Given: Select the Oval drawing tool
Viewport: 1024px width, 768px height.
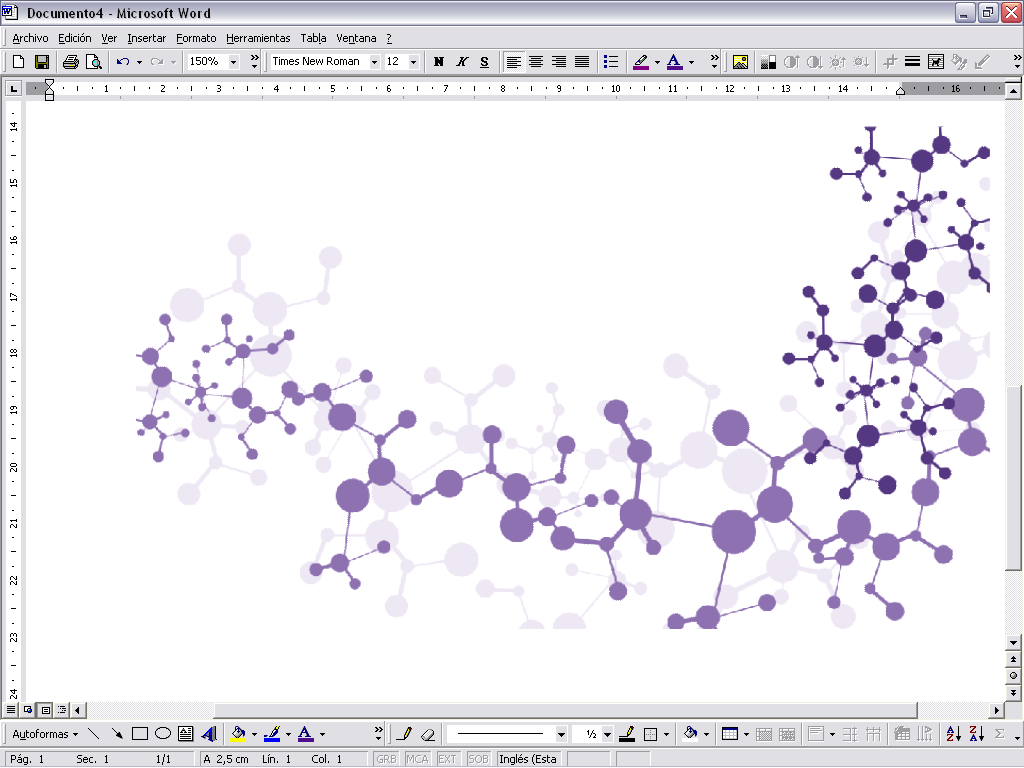Looking at the screenshot, I should [163, 733].
